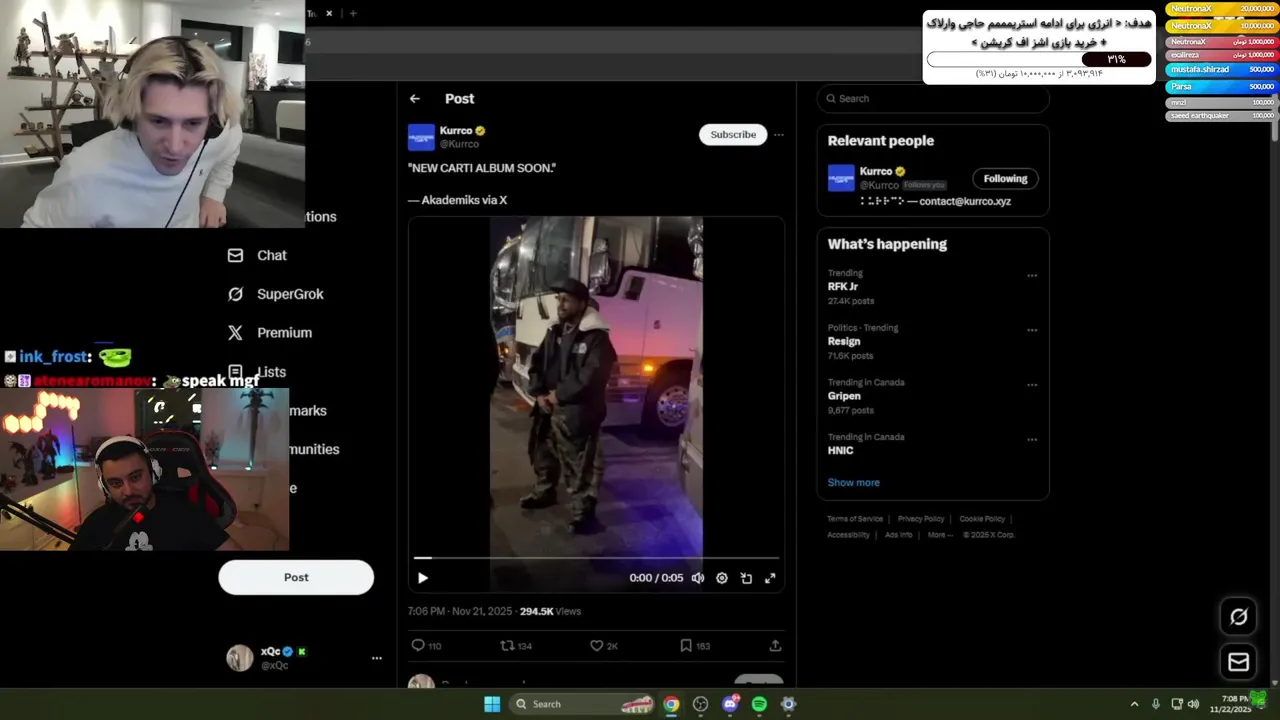Click the Chat envelope icon in sidebar
The width and height of the screenshot is (1280, 720).
[x=235, y=256]
